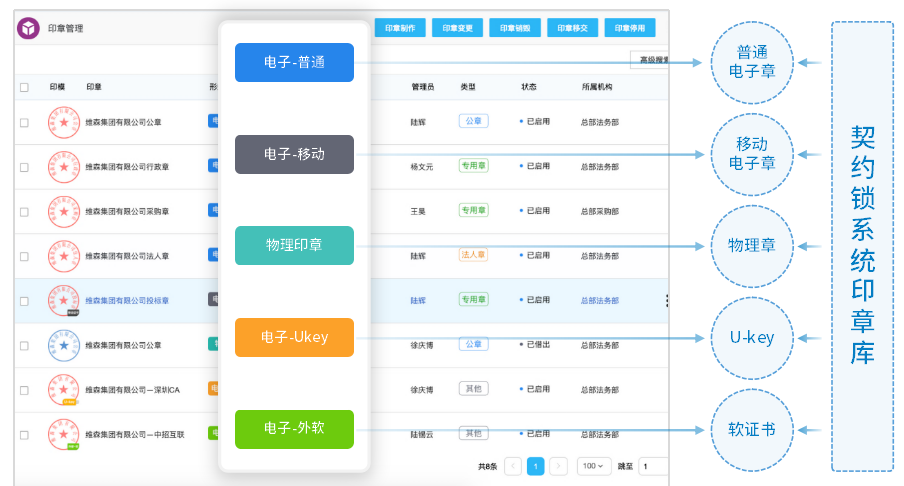Click the 管理员 column header
Screen dimensions: 904x486
423,86
